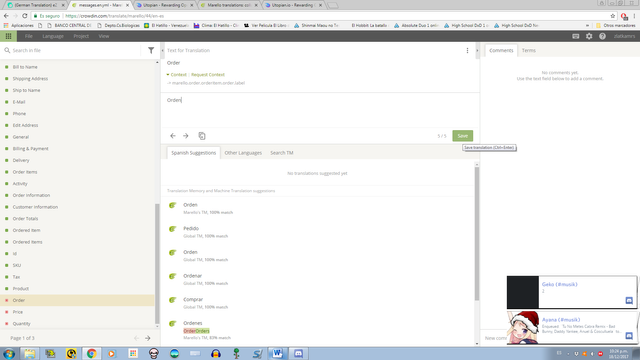
Task: Click the browser address bar URL
Action: click(114, 16)
